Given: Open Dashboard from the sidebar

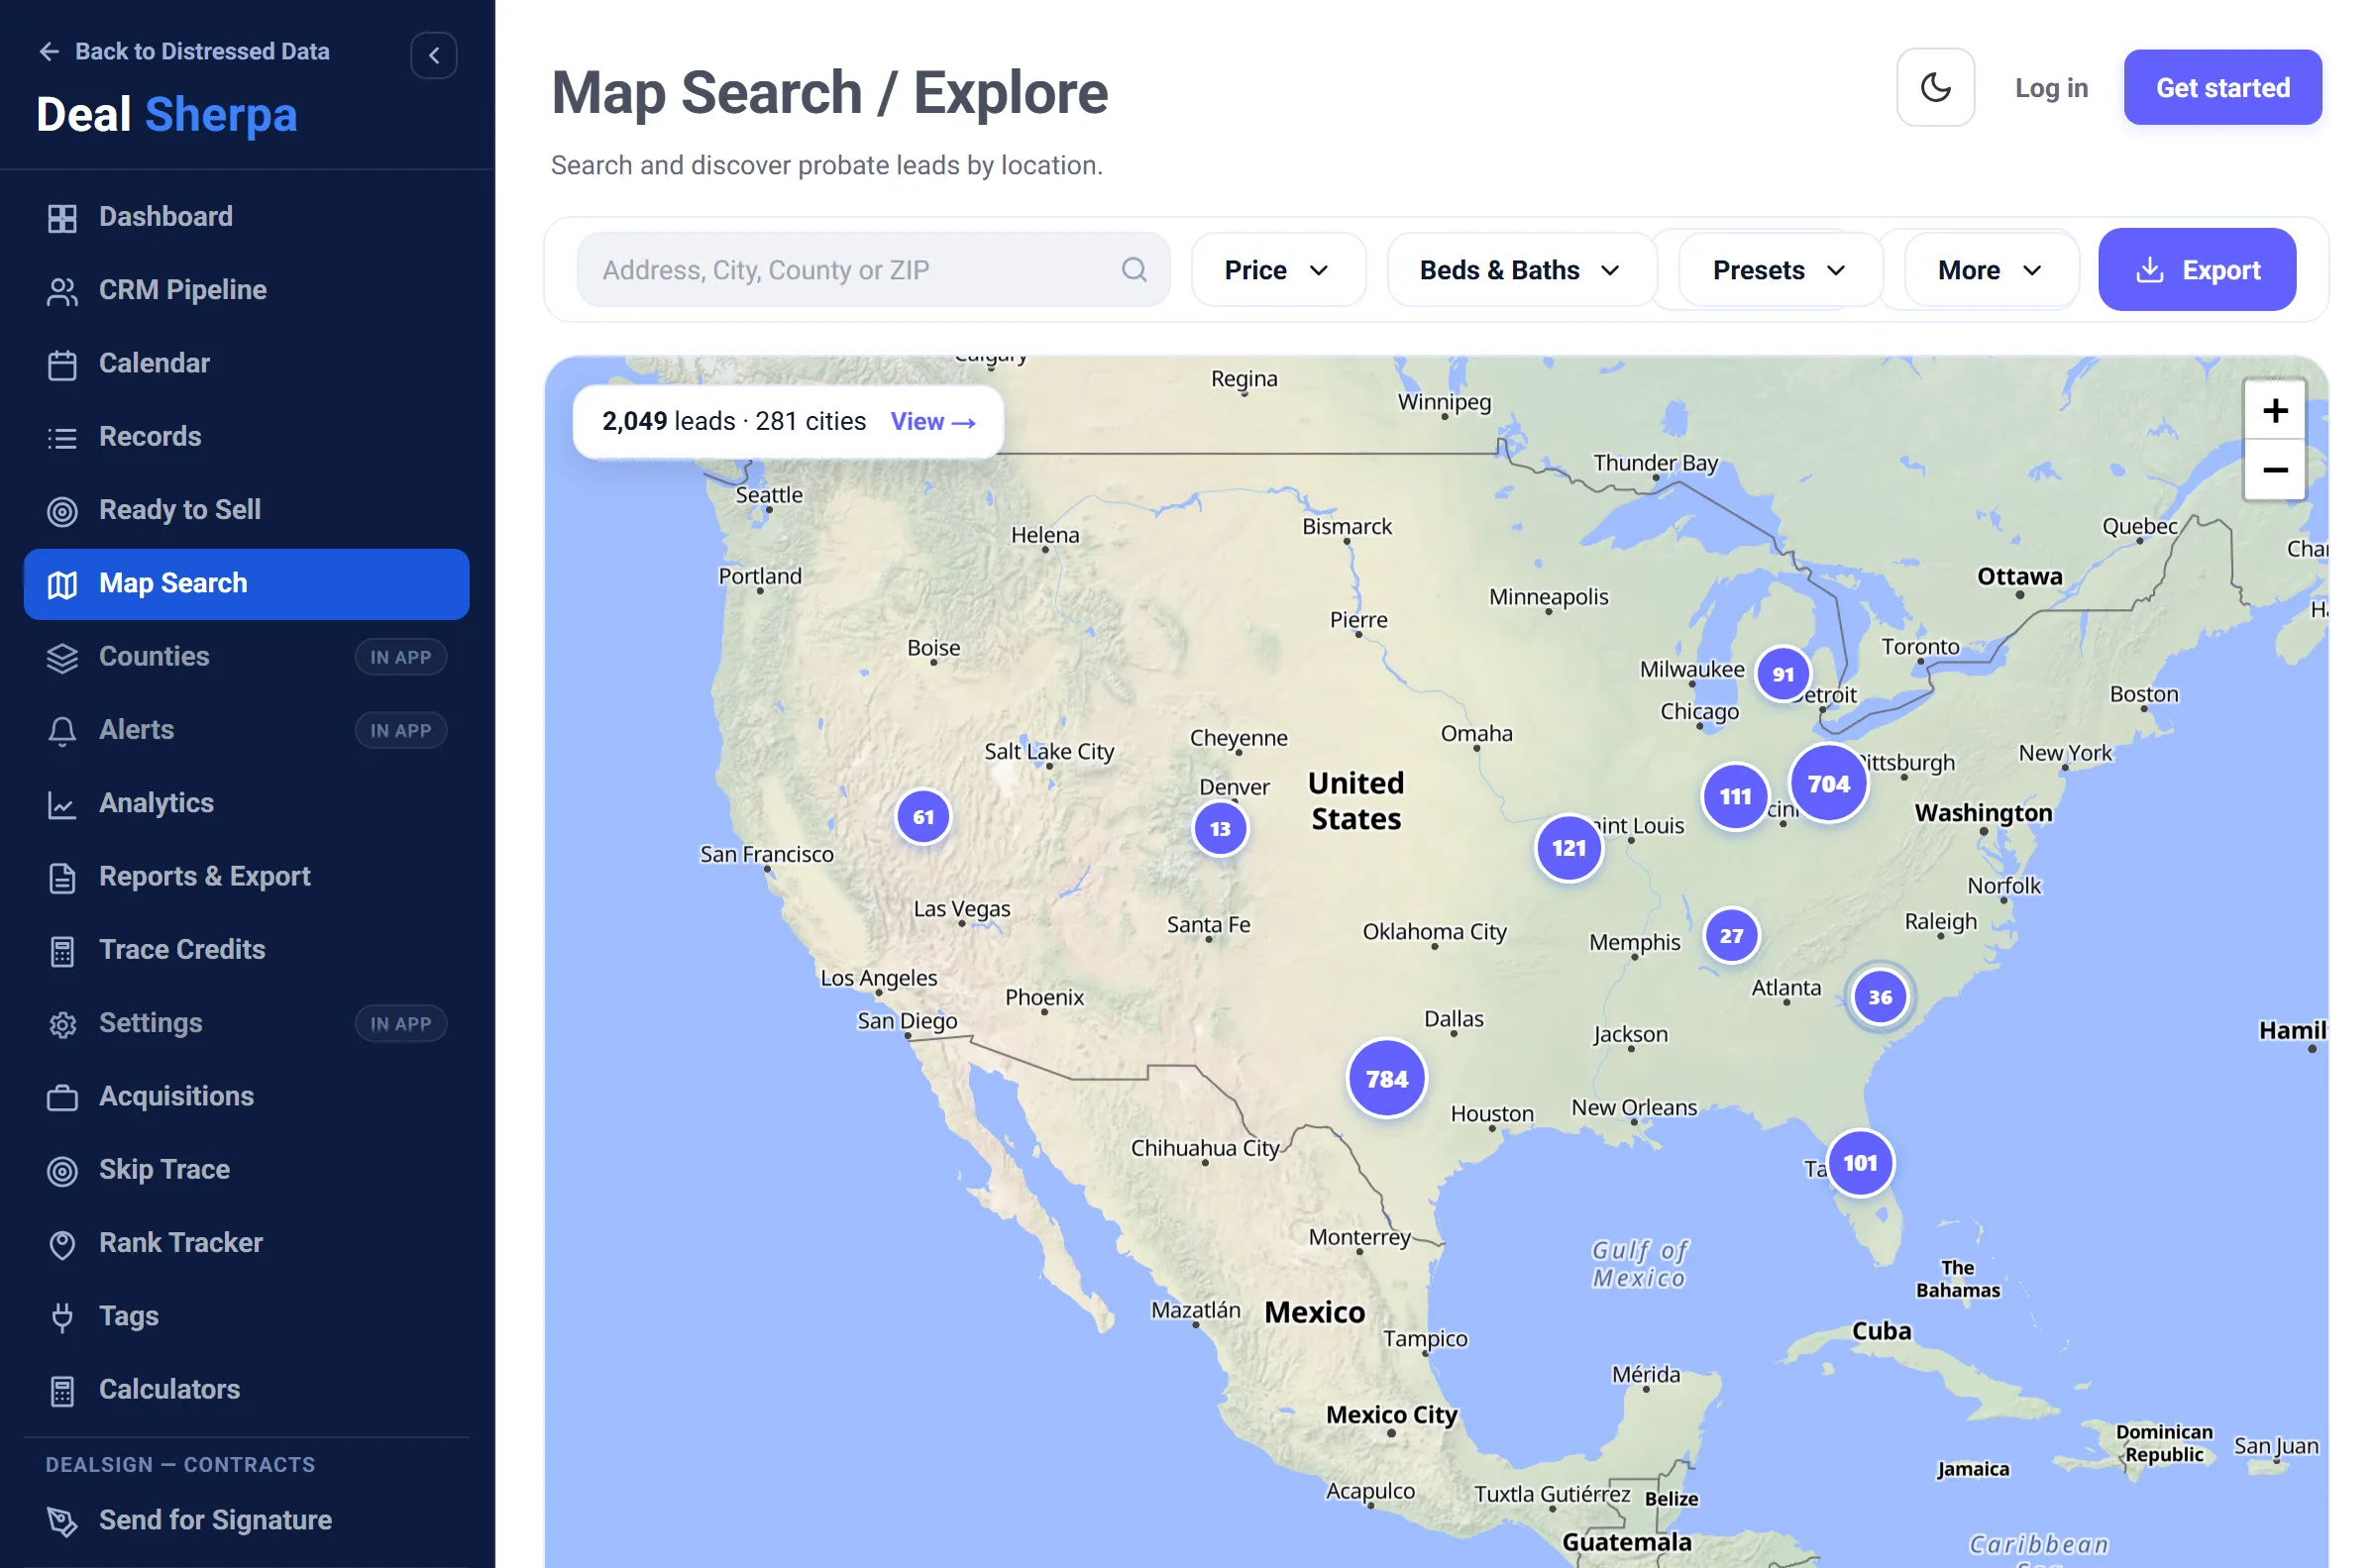Looking at the screenshot, I should click(246, 217).
